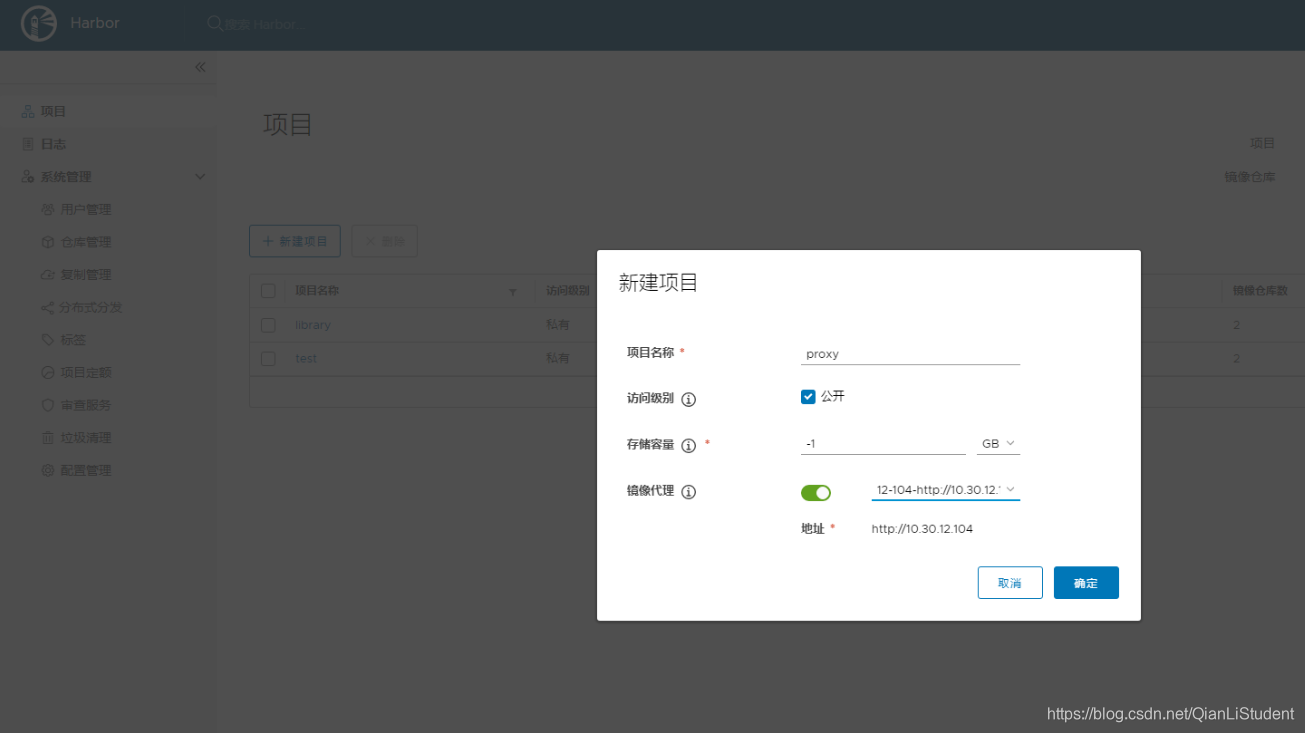Click the 标签 tag icon
This screenshot has height=733, width=1305.
47,340
